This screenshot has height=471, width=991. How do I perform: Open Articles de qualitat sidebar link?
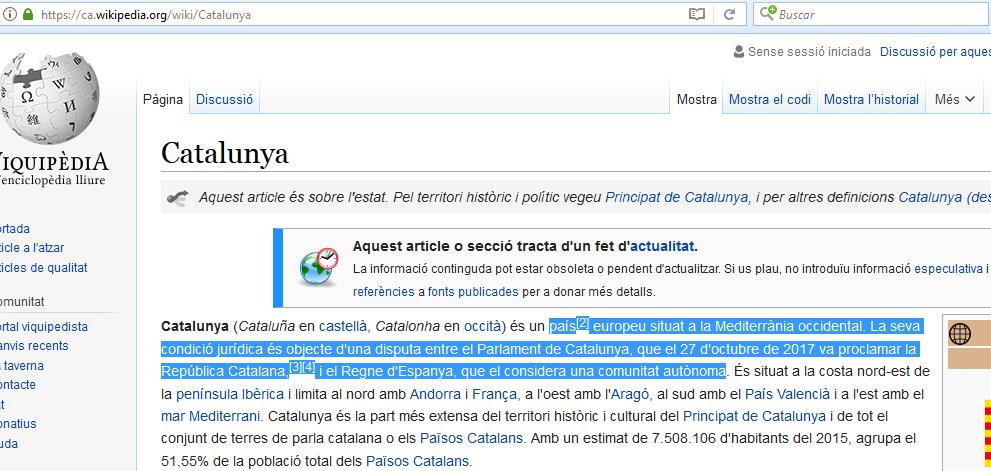44,267
